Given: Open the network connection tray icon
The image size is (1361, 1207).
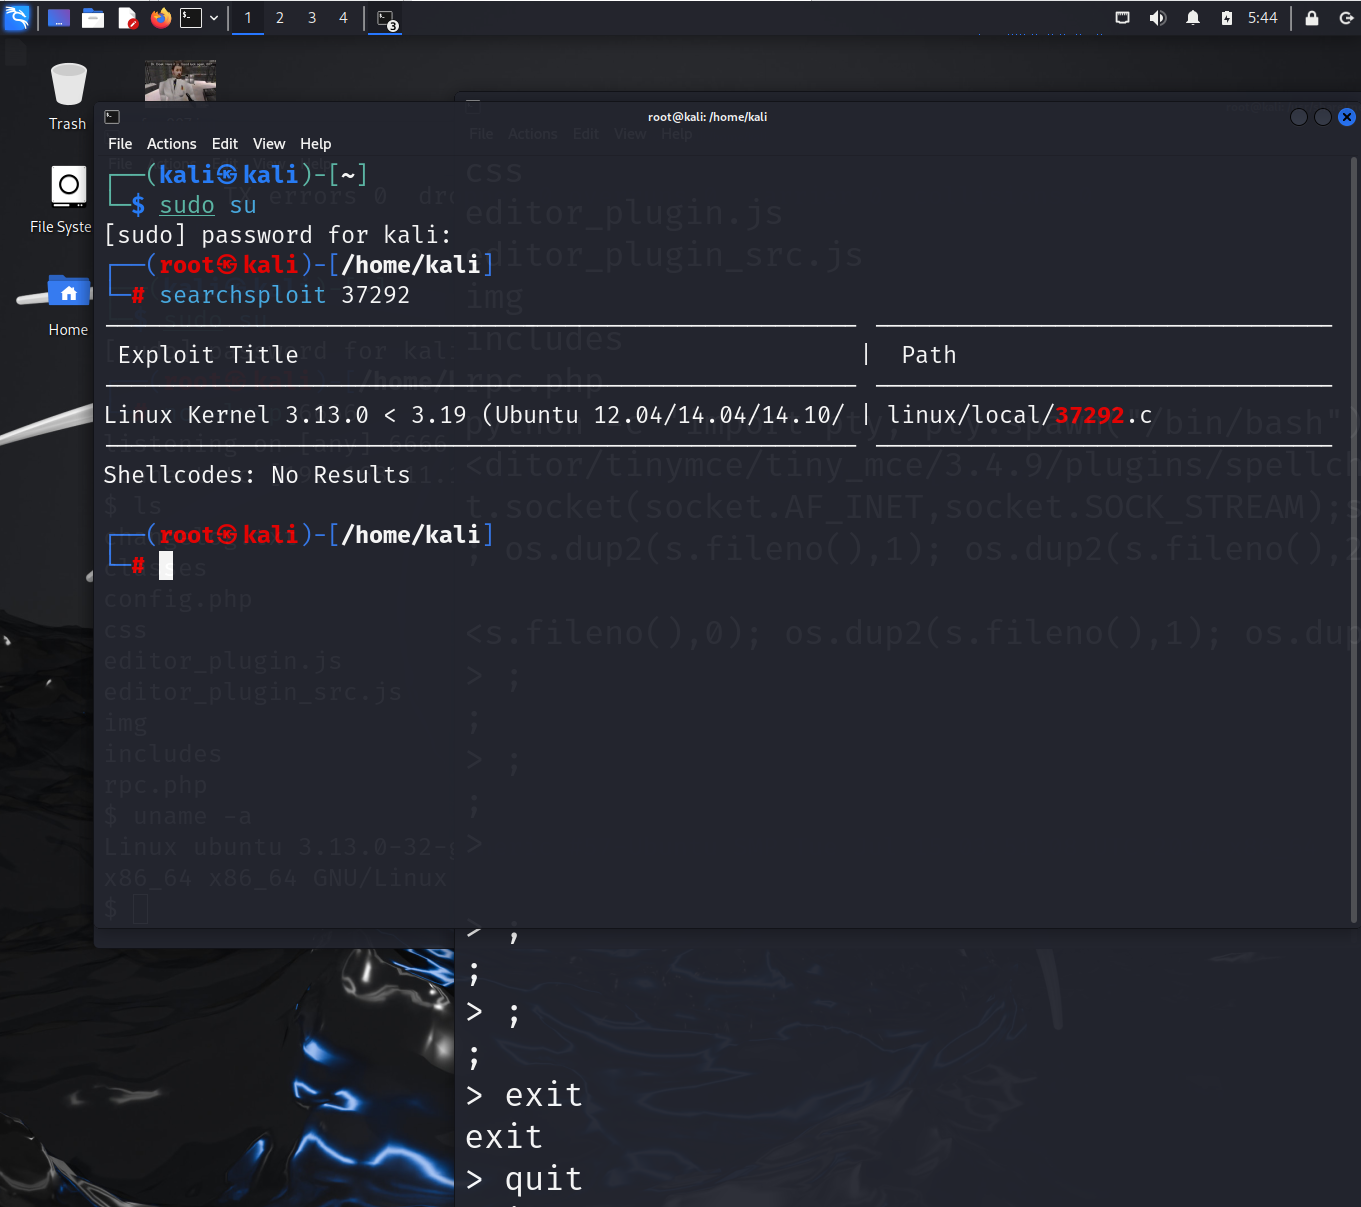Looking at the screenshot, I should (x=1123, y=18).
